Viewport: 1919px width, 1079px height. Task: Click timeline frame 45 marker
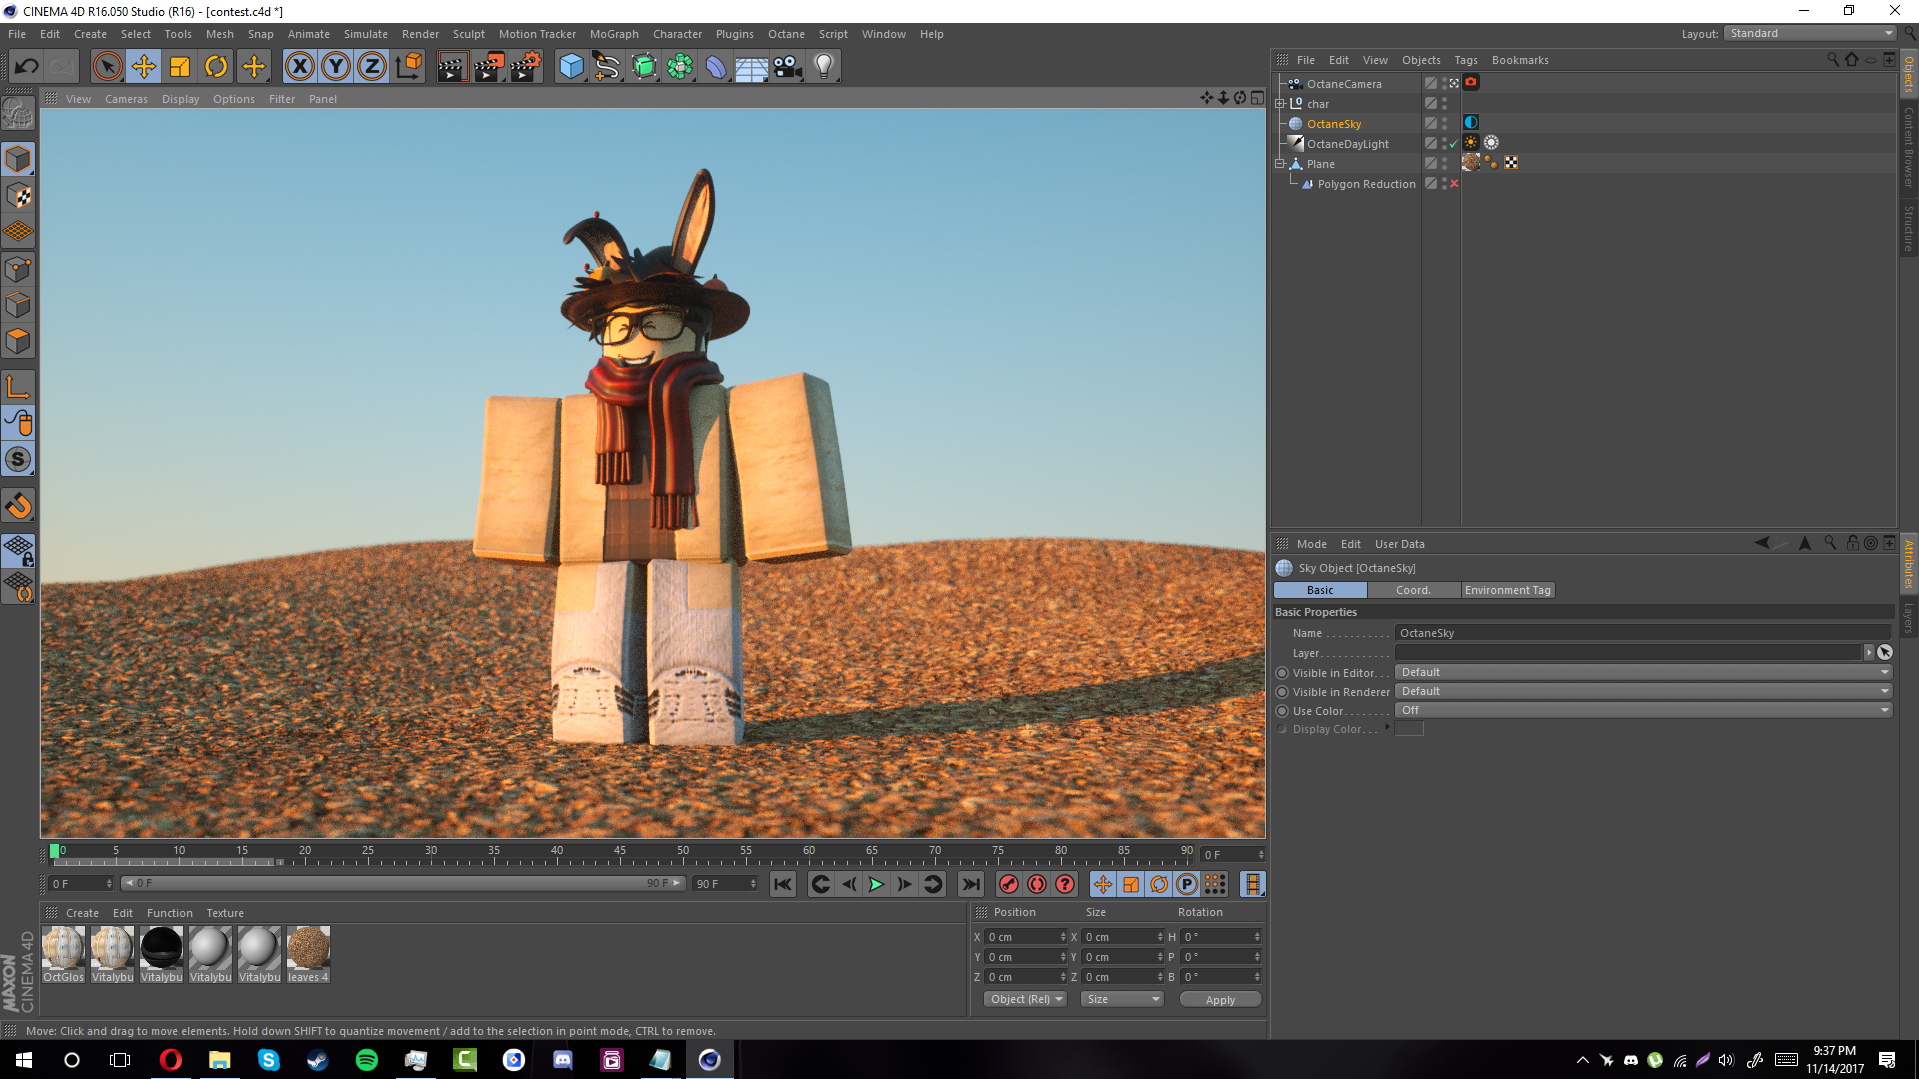coord(620,852)
